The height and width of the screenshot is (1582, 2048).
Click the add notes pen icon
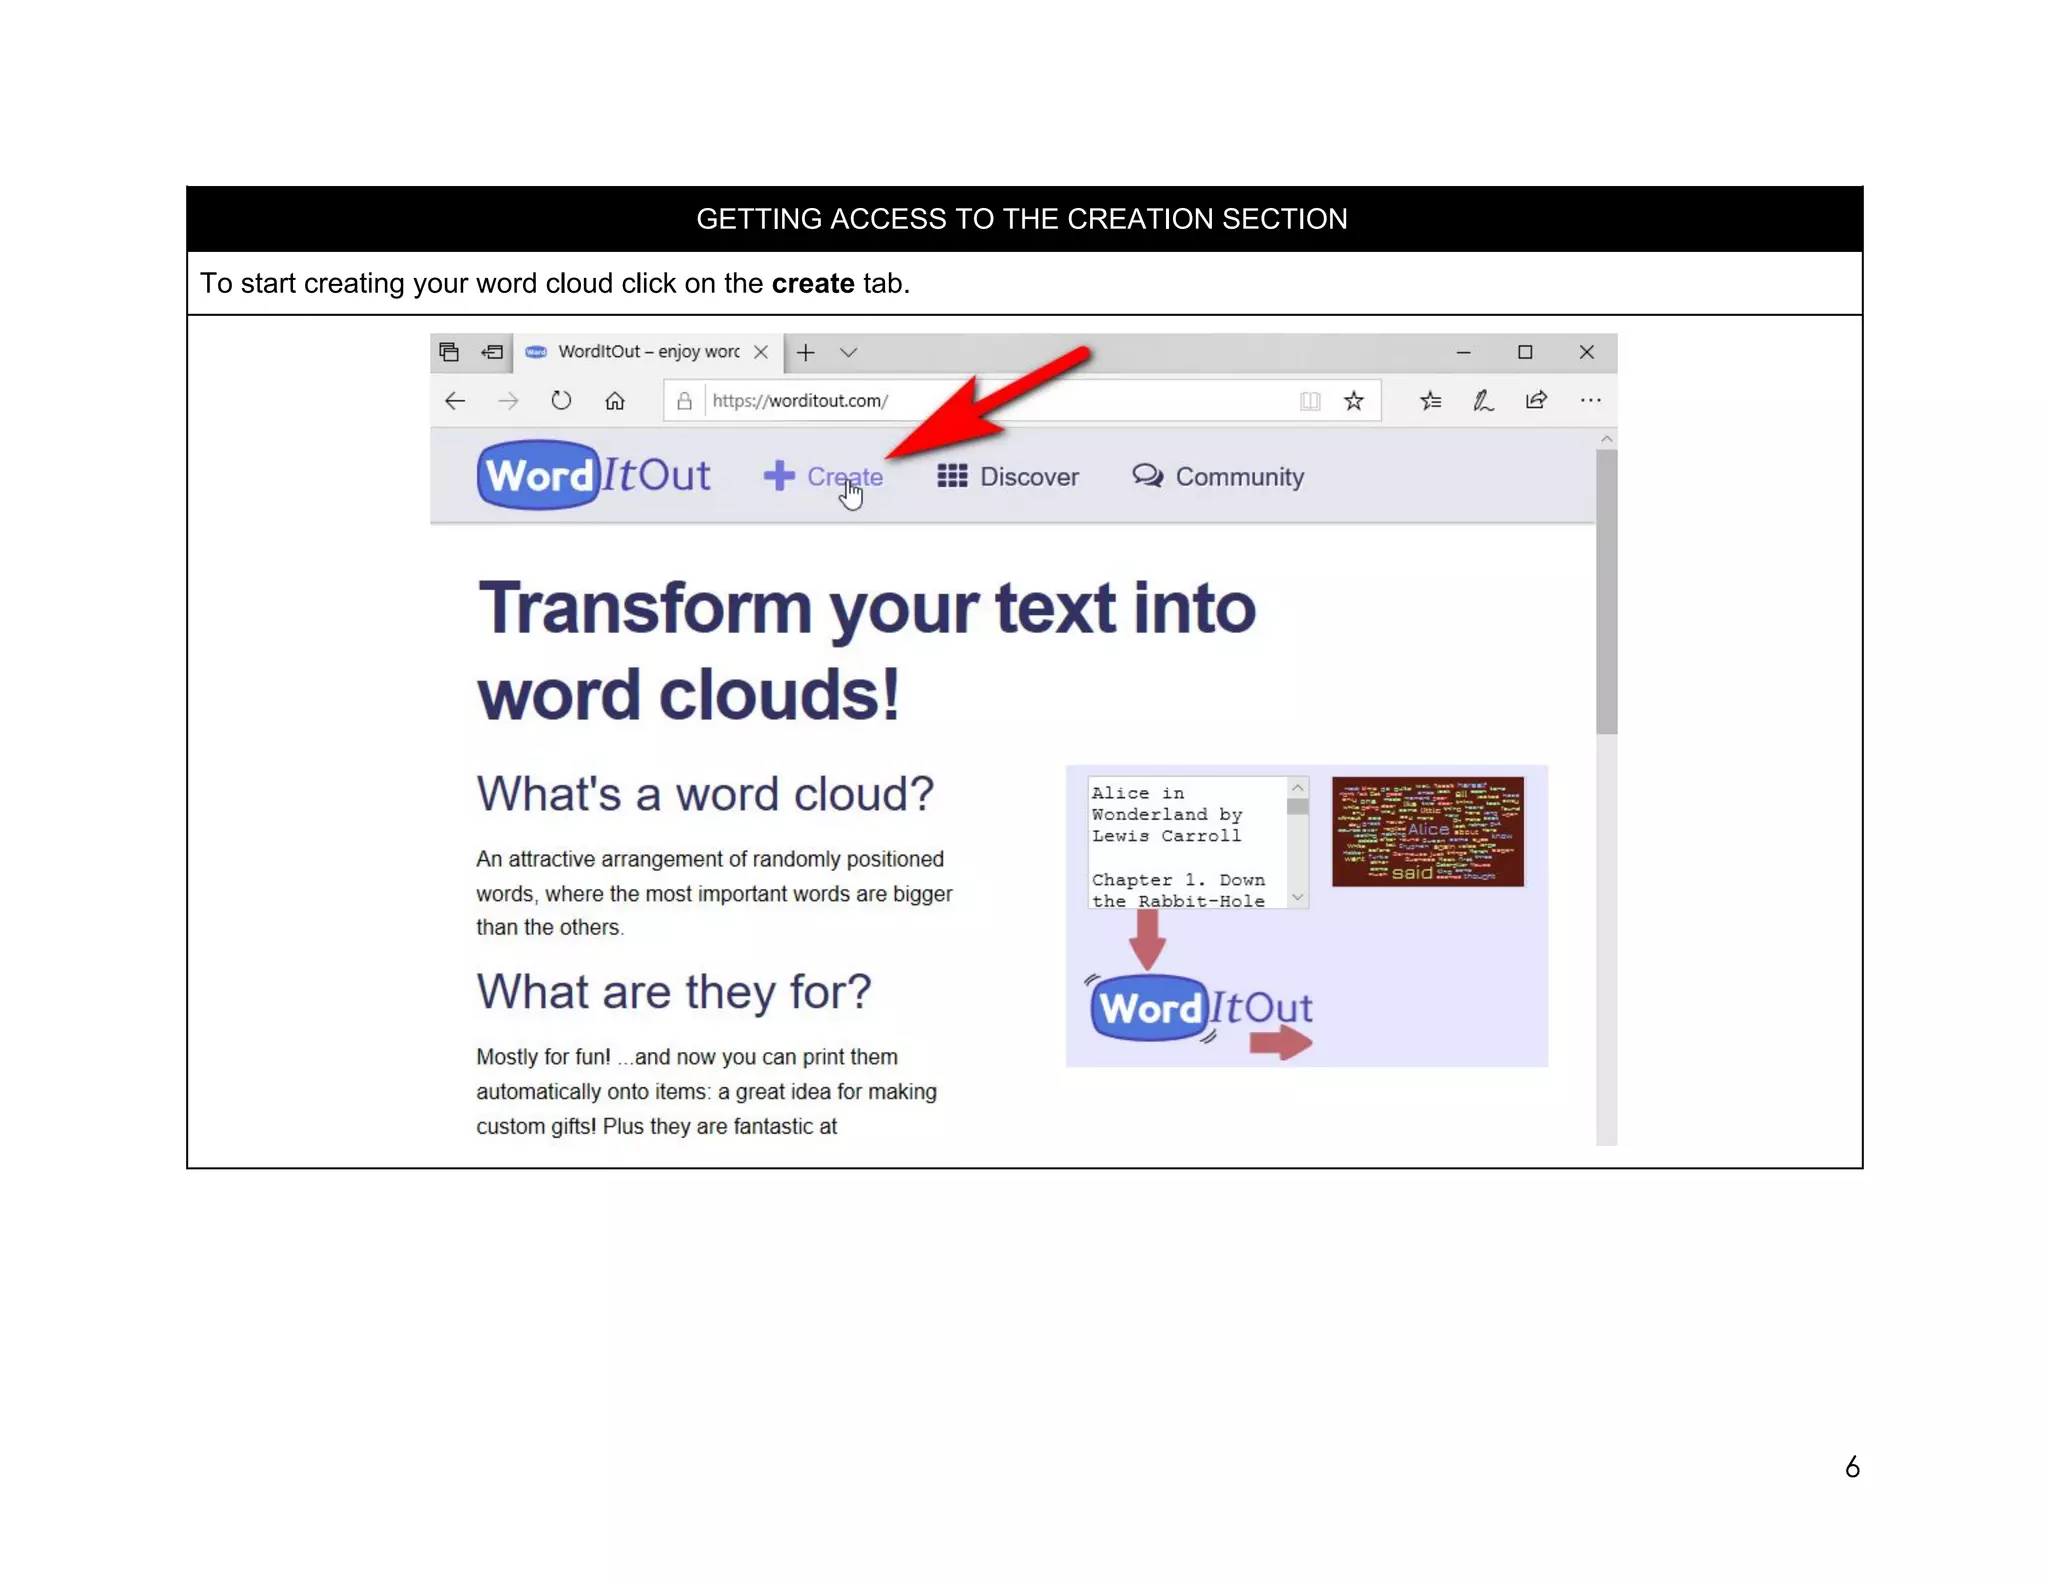click(1483, 401)
